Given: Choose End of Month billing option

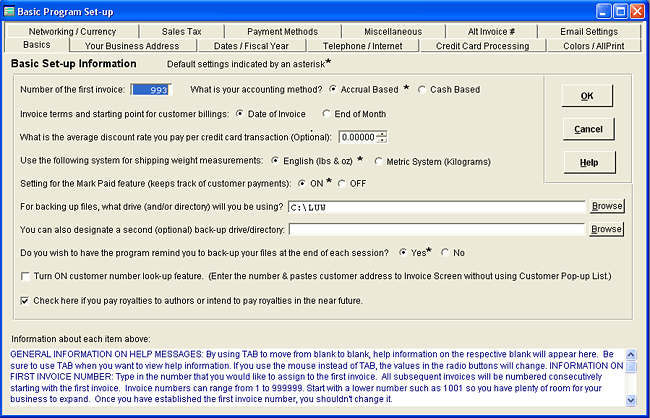Looking at the screenshot, I should (327, 113).
